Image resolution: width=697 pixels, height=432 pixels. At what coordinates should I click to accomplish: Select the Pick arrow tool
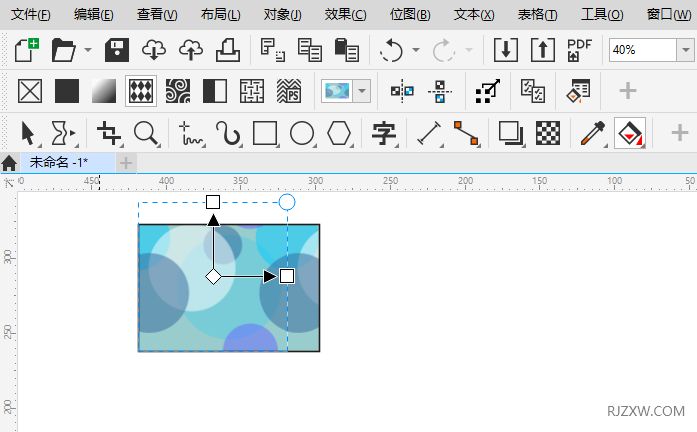(x=28, y=133)
